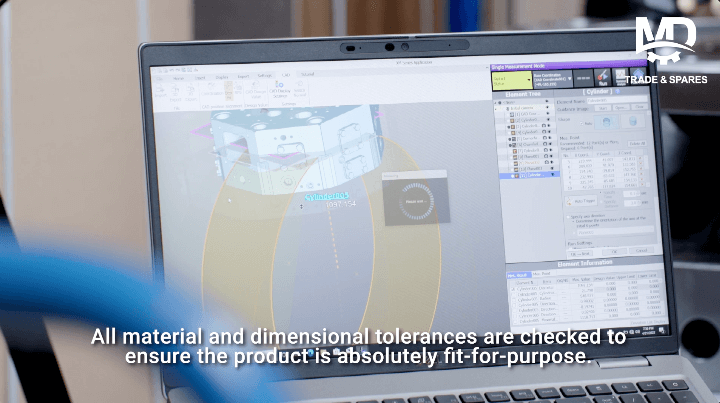The height and width of the screenshot is (403, 720).
Task: Toggle the Specify axis direction checkbox
Action: coord(570,216)
